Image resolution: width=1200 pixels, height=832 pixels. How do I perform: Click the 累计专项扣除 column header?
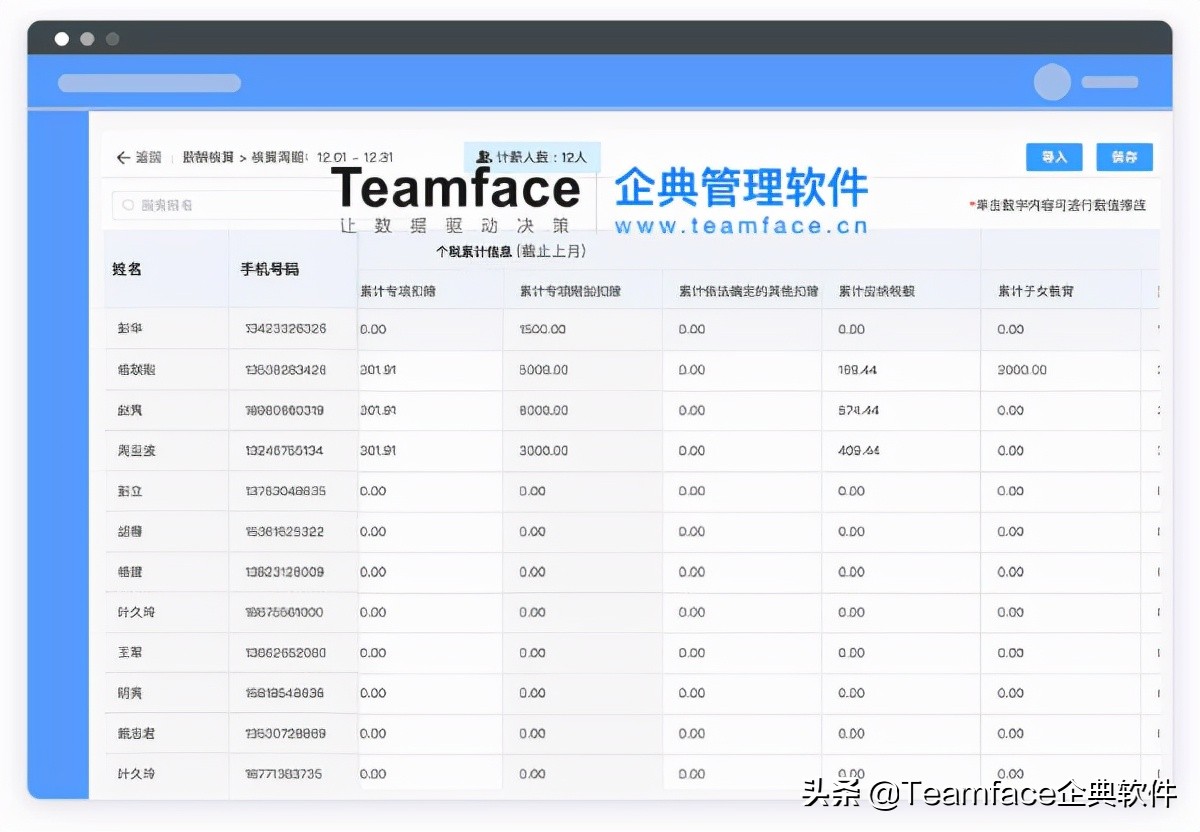click(398, 291)
